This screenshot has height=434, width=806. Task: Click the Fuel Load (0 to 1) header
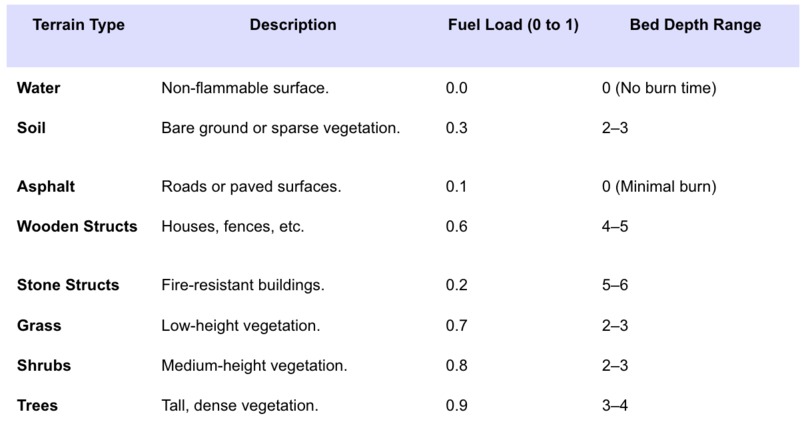[513, 25]
